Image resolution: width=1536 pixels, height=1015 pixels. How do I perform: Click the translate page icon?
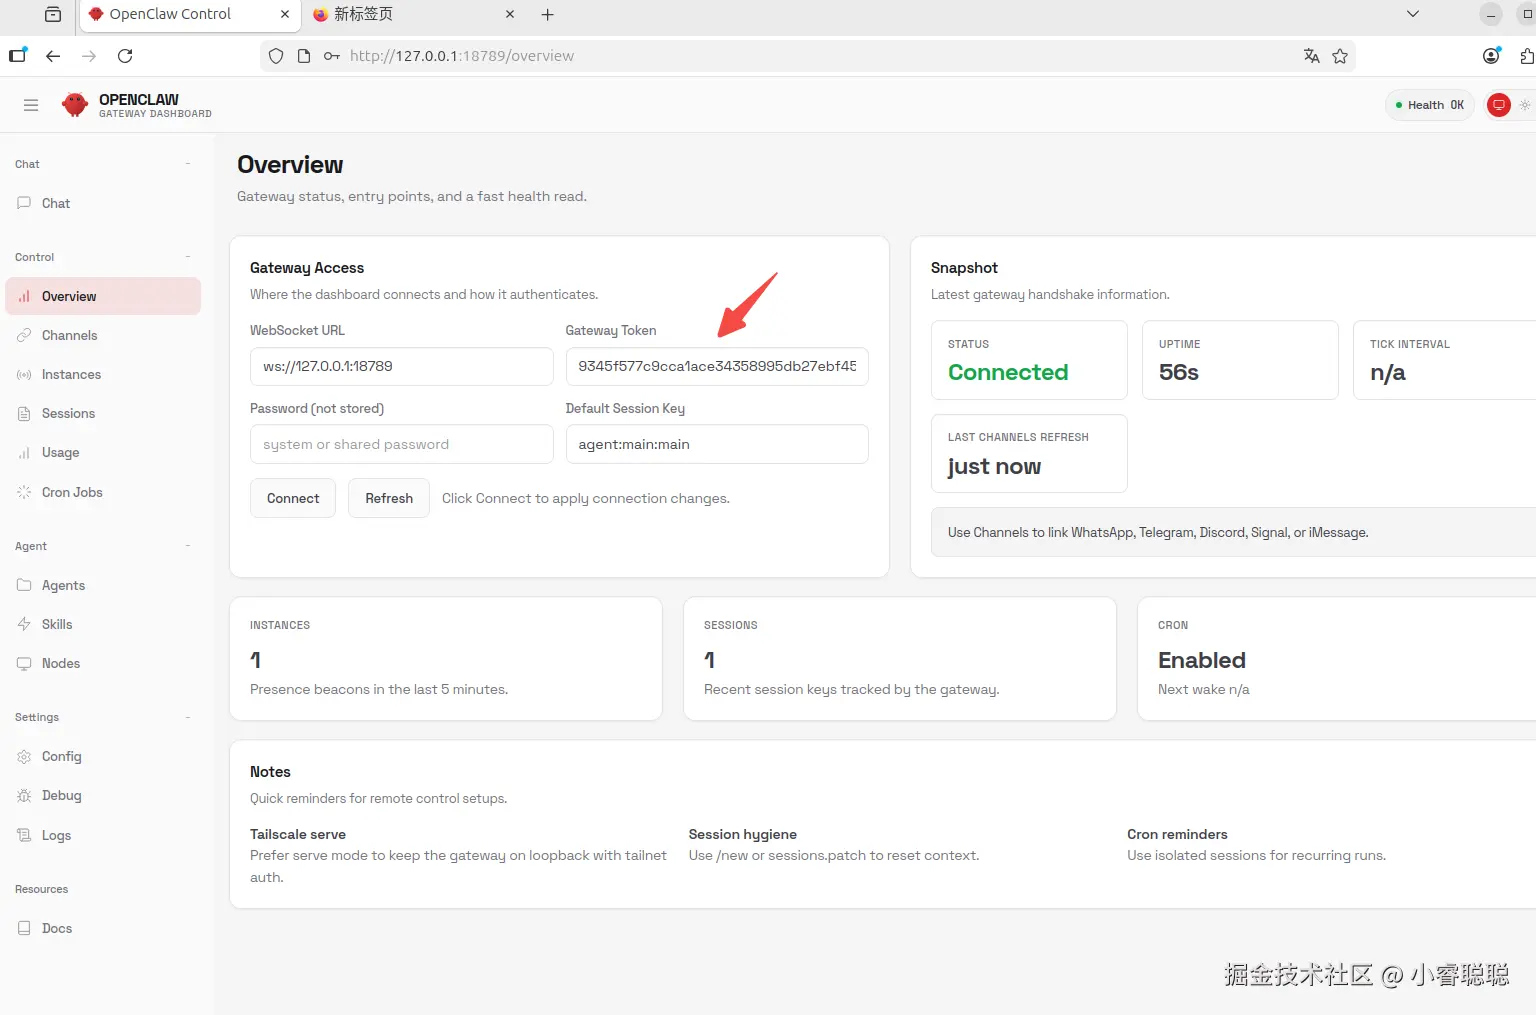coord(1312,56)
